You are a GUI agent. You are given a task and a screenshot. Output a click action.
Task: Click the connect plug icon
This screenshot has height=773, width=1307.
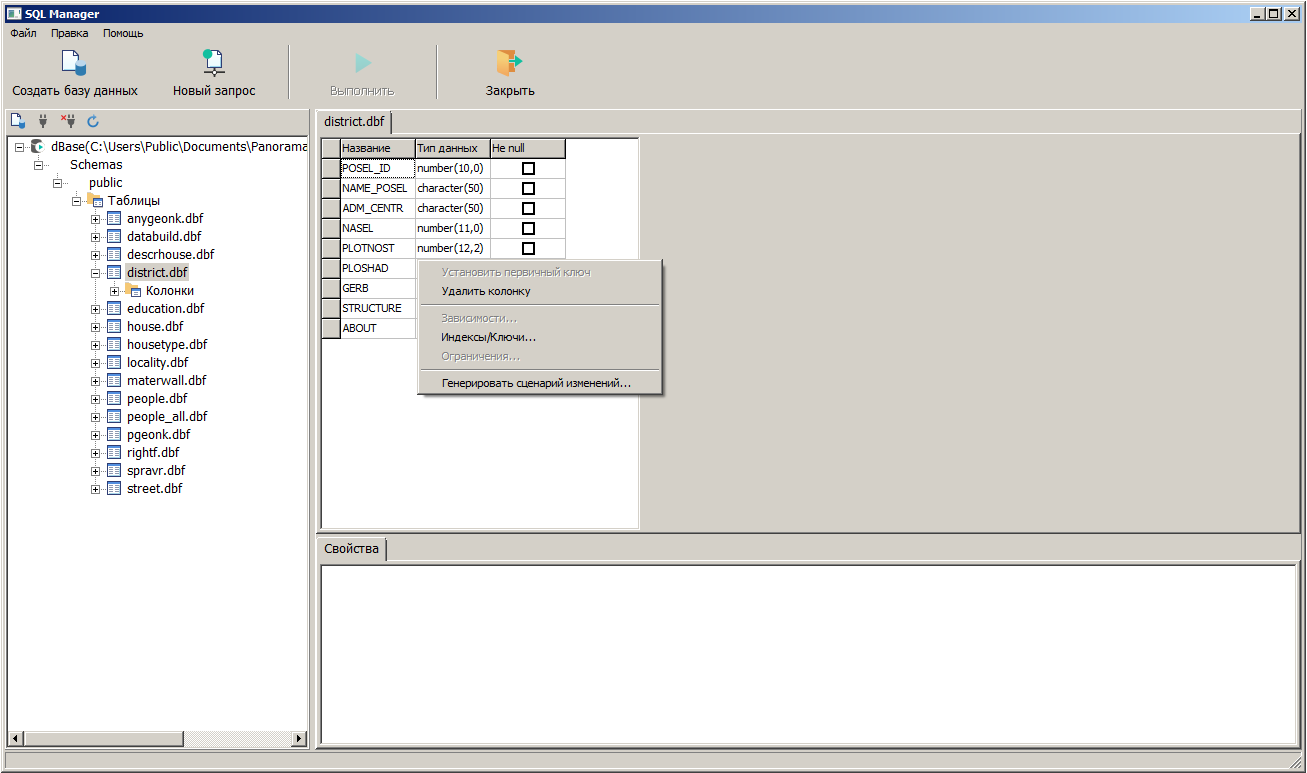pos(43,121)
